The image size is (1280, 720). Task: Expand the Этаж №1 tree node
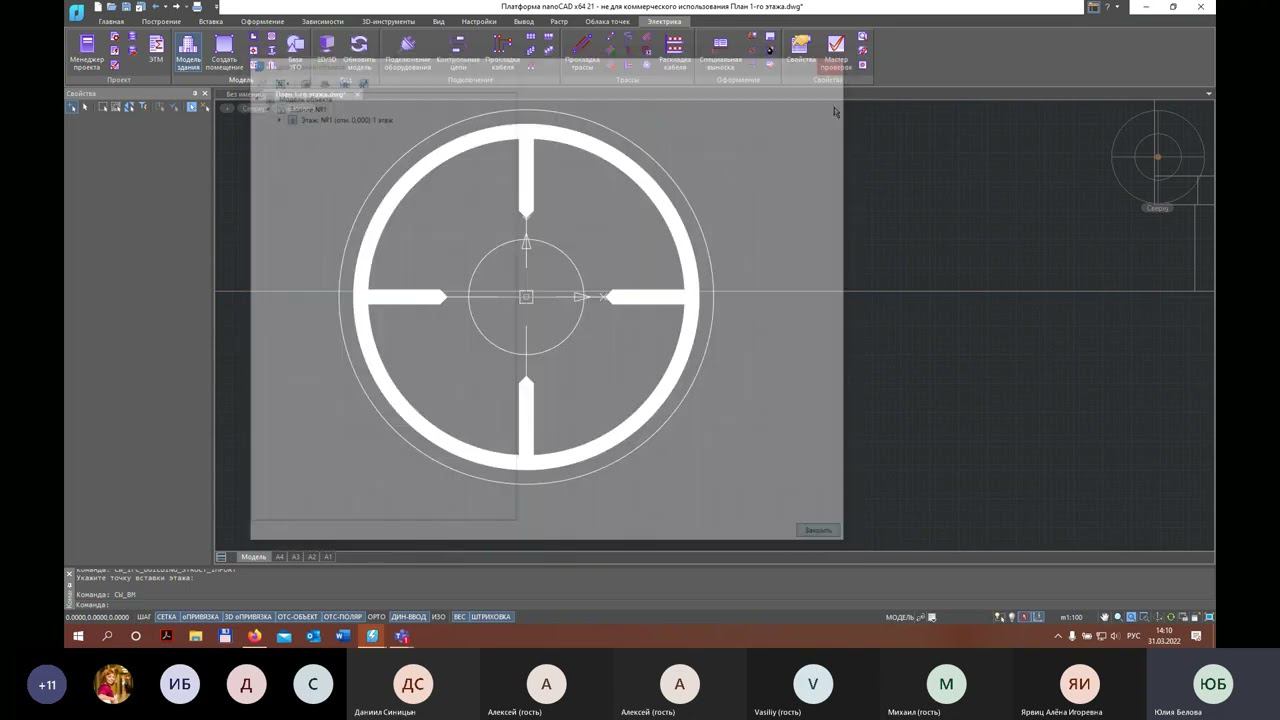279,120
